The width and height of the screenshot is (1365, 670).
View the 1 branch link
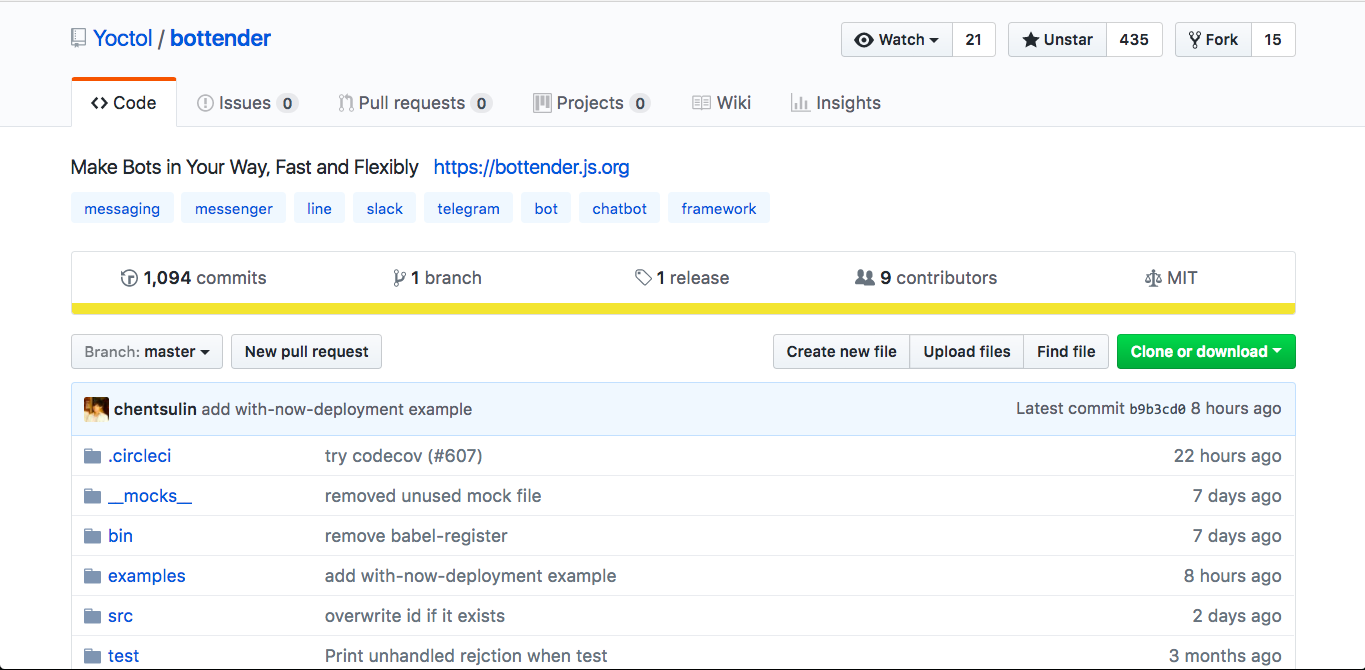(438, 278)
